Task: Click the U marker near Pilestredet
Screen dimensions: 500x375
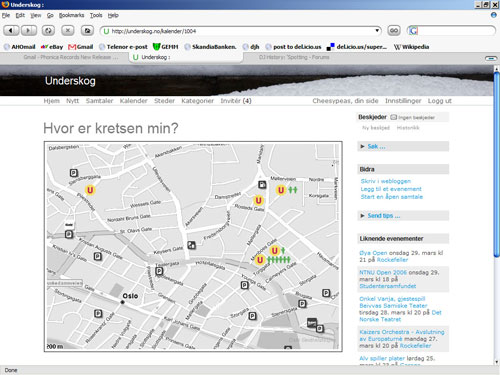Action: 90,190
